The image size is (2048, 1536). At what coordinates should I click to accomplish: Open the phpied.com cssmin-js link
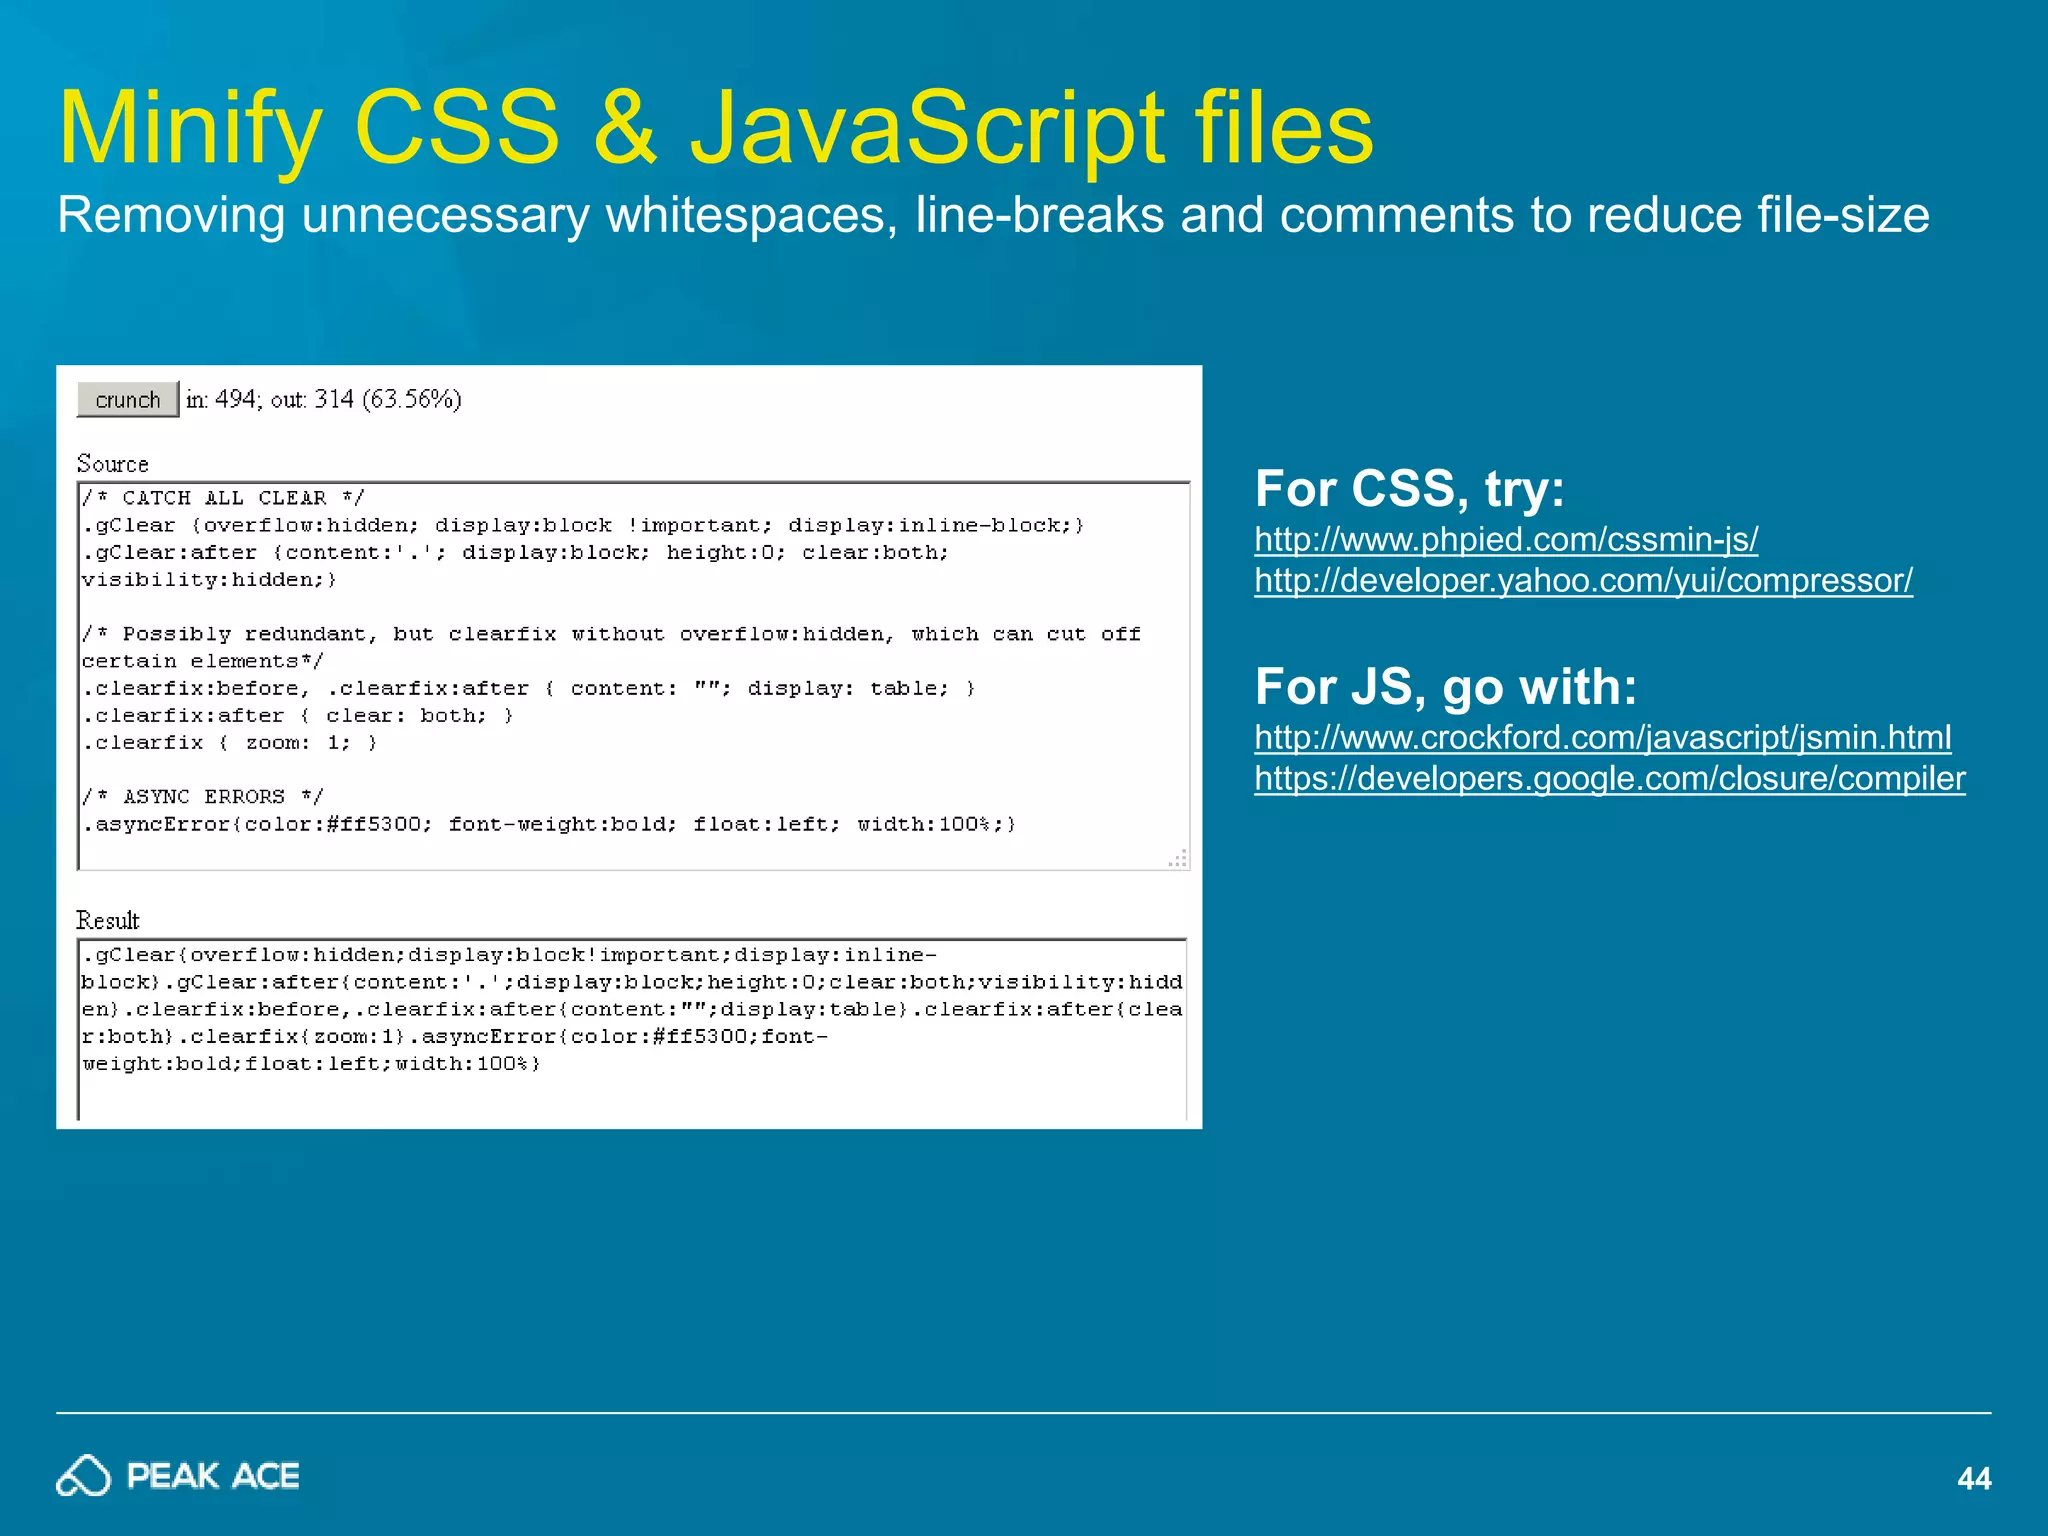[x=1506, y=540]
